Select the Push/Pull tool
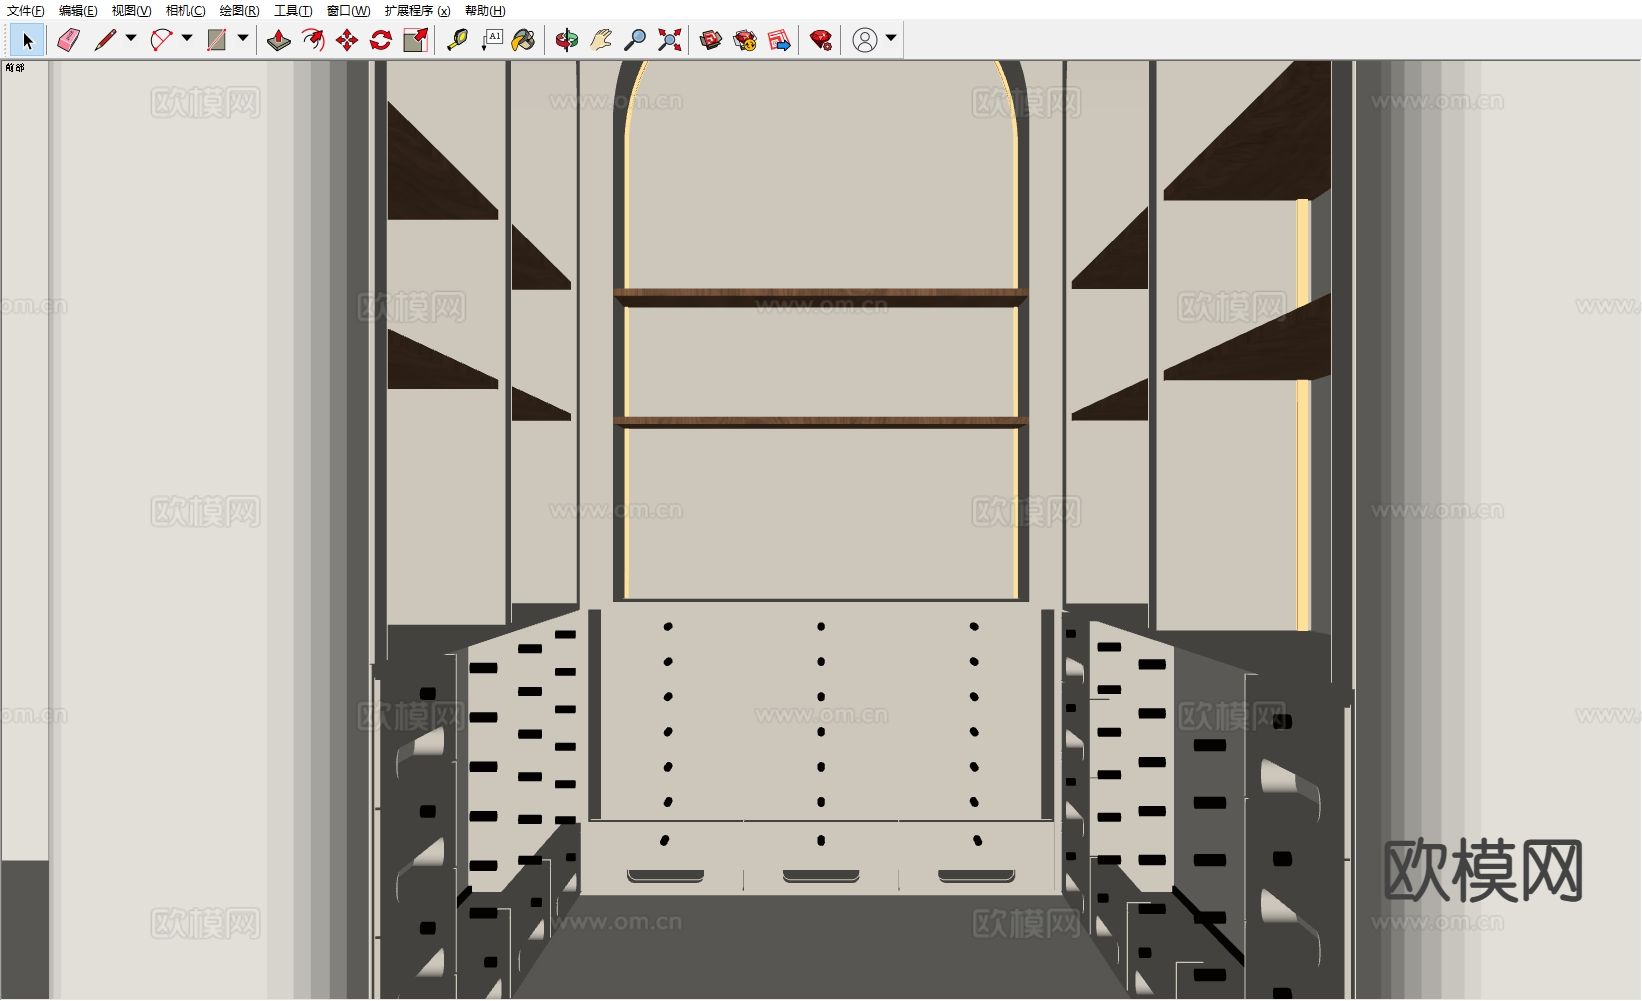 click(279, 40)
